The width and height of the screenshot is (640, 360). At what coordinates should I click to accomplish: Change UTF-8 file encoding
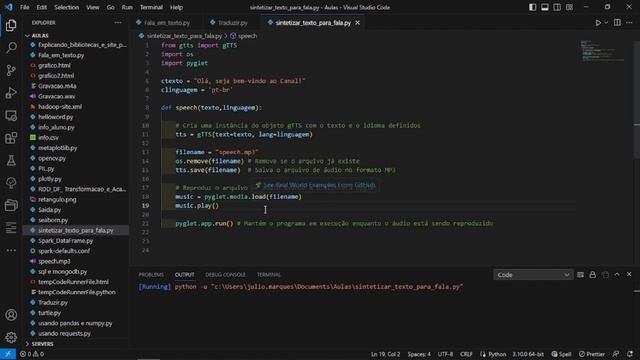[445, 354]
